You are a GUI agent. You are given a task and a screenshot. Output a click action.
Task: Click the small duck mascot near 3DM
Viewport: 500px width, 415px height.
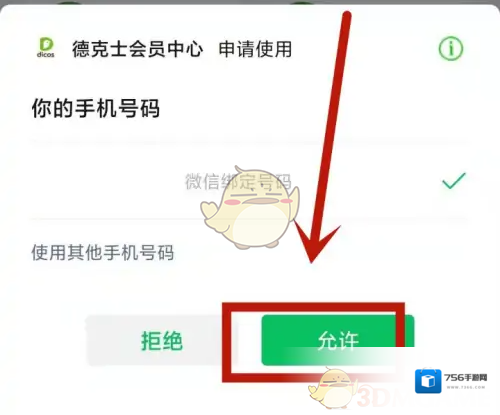(332, 388)
